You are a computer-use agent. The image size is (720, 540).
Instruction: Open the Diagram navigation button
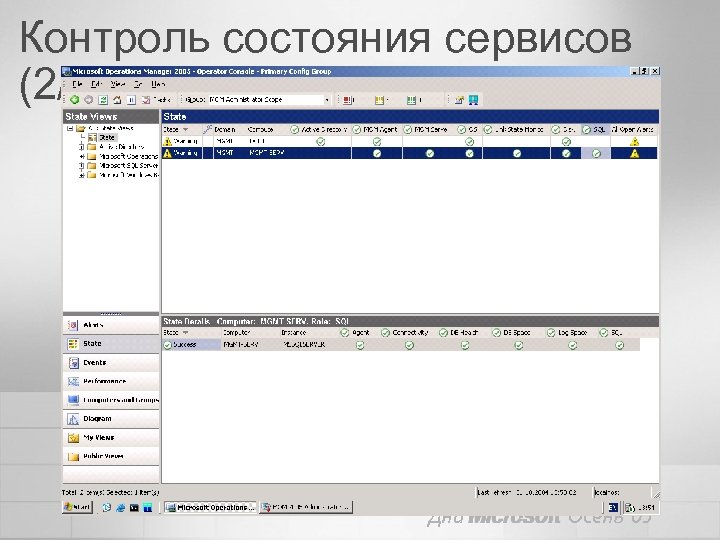point(111,419)
